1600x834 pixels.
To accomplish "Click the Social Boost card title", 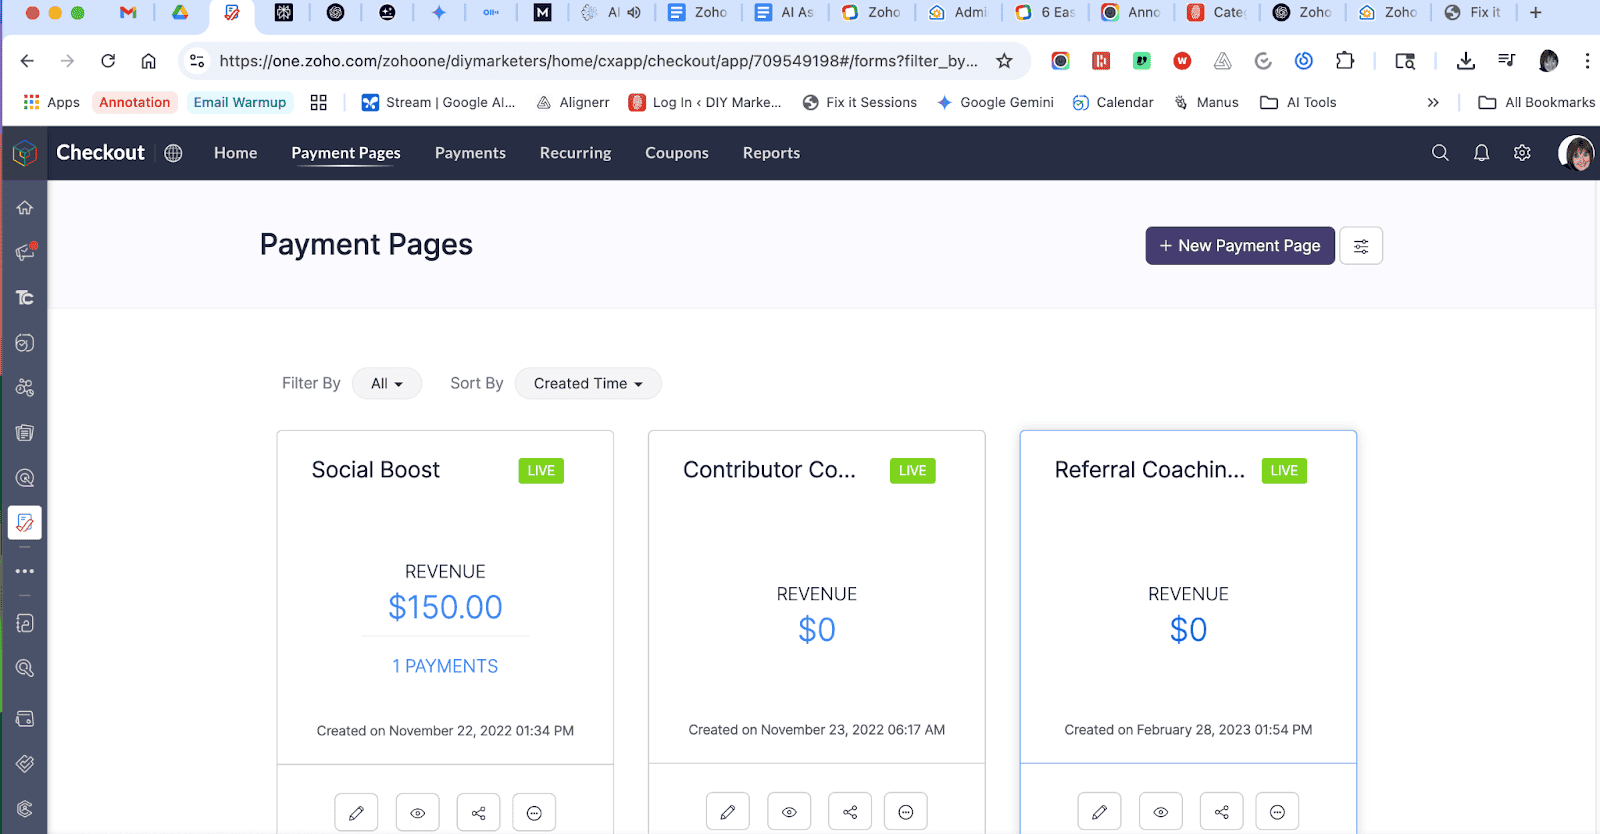I will click(x=375, y=470).
